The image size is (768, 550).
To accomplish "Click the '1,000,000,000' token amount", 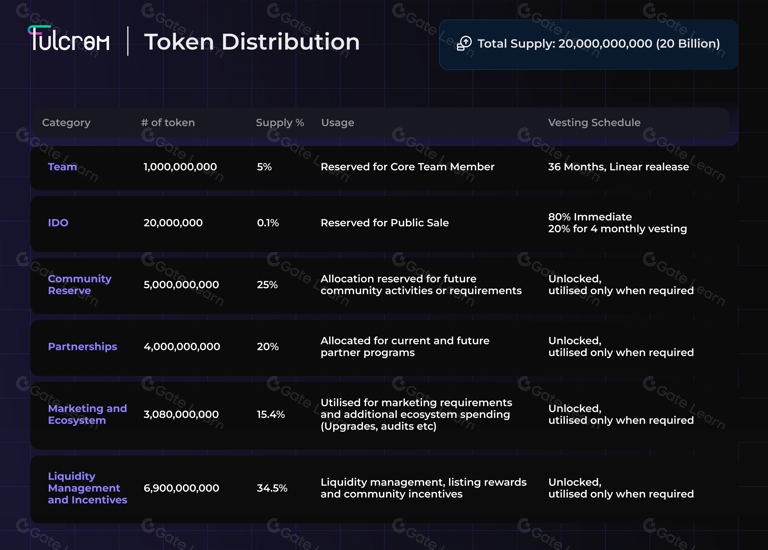I will point(180,167).
